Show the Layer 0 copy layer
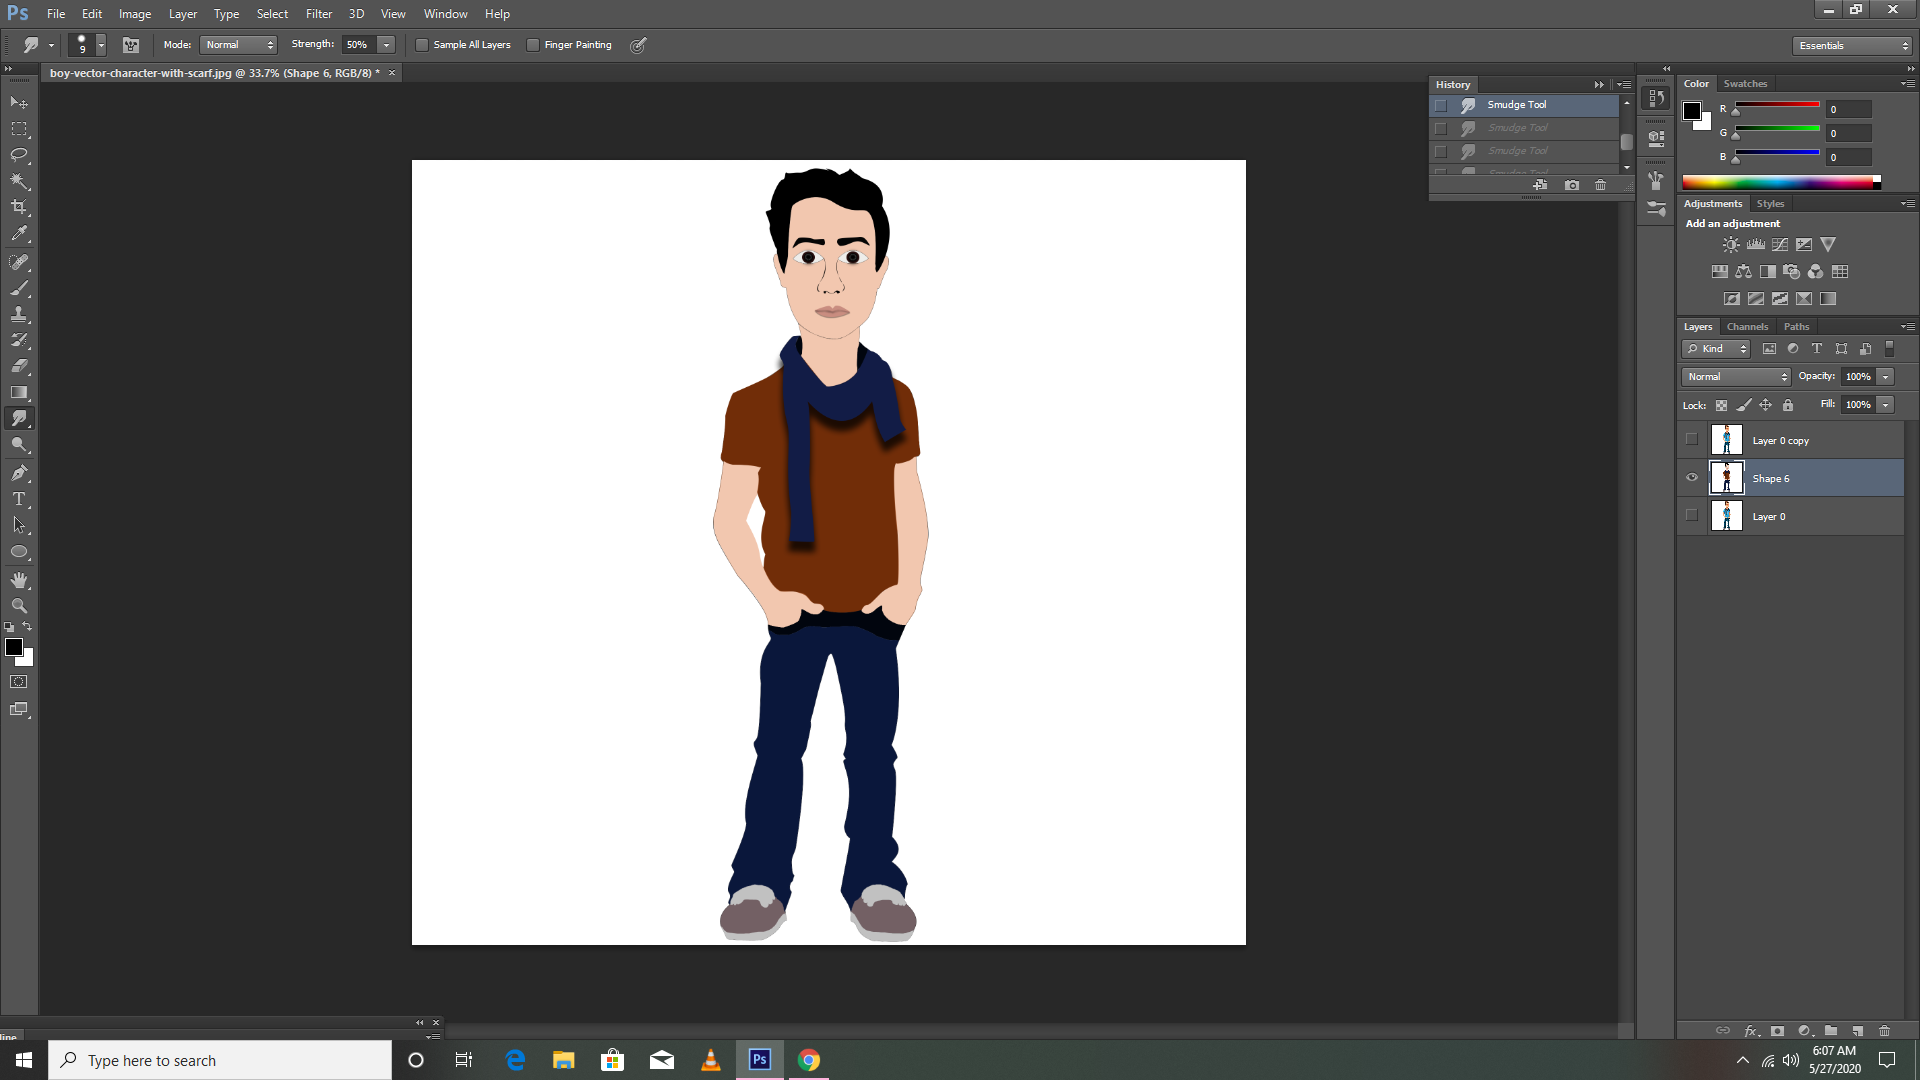The height and width of the screenshot is (1080, 1920). (1692, 440)
